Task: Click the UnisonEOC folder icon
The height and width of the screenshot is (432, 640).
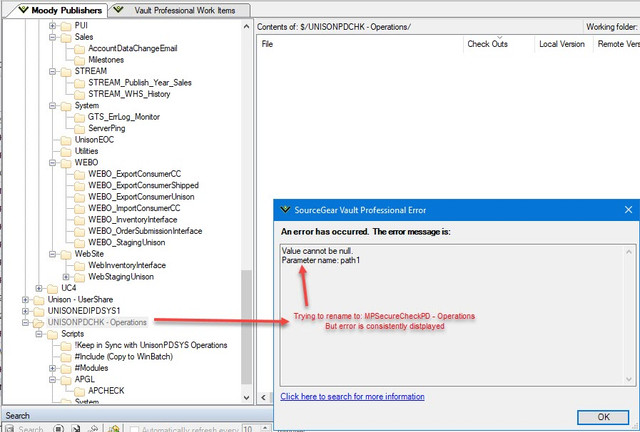Action: [66, 140]
